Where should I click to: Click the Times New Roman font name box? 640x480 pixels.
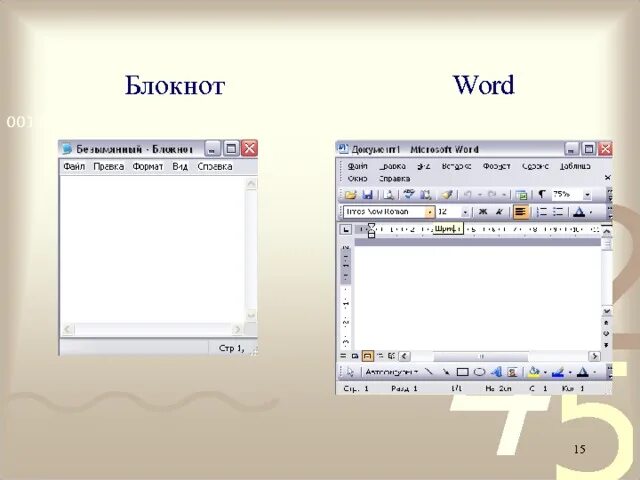[384, 212]
